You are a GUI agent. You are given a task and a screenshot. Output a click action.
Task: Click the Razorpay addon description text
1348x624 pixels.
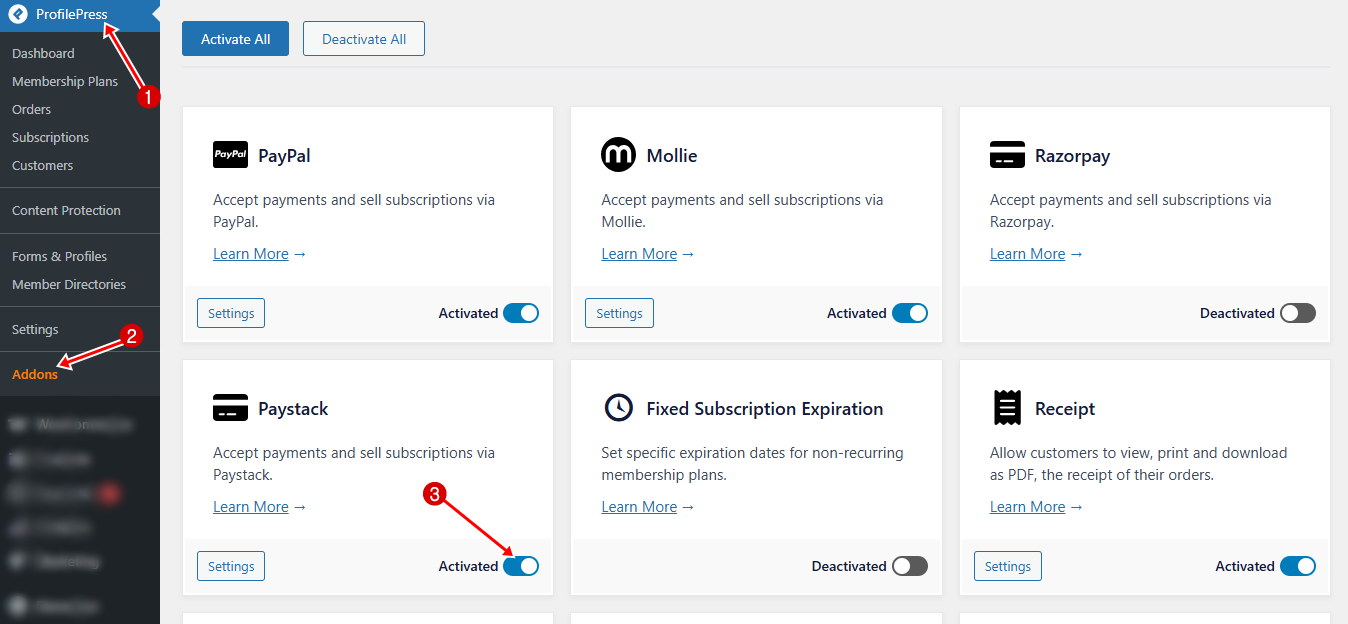tap(1131, 211)
